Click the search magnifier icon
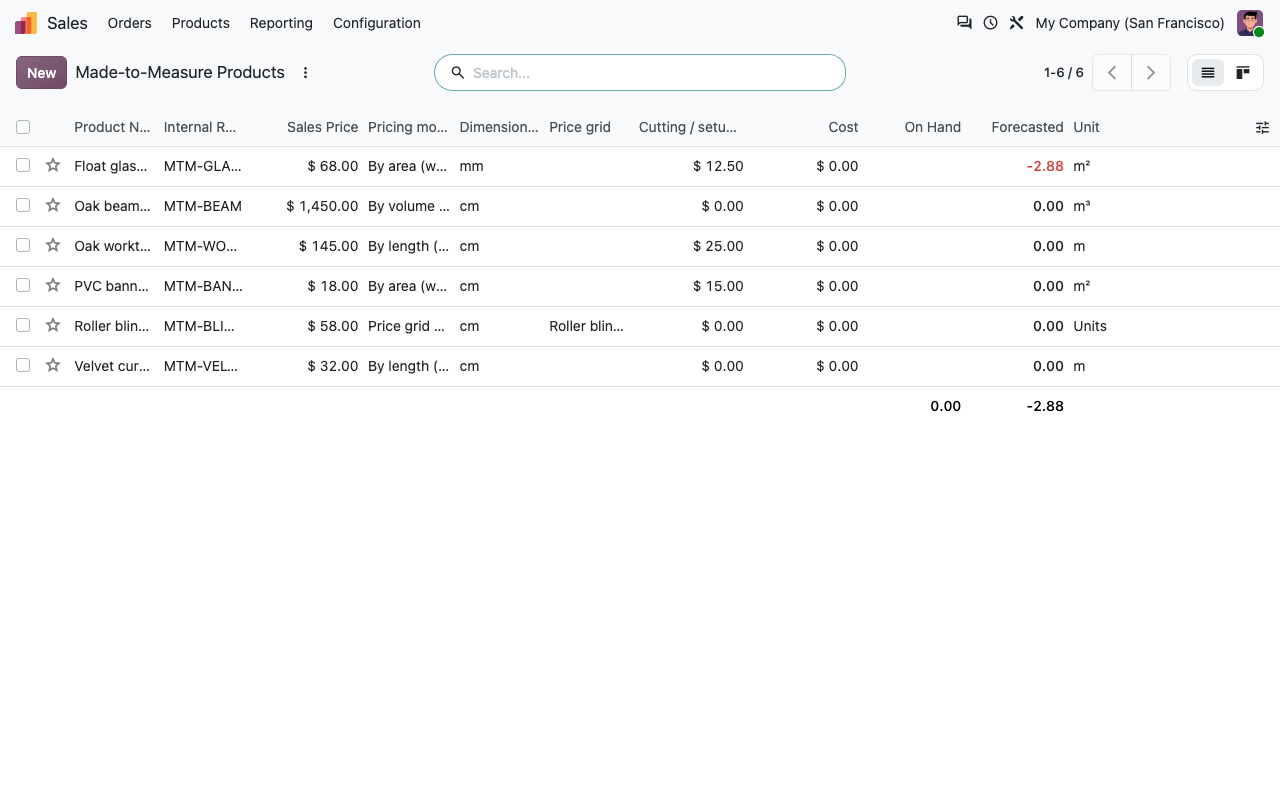 pyautogui.click(x=458, y=73)
